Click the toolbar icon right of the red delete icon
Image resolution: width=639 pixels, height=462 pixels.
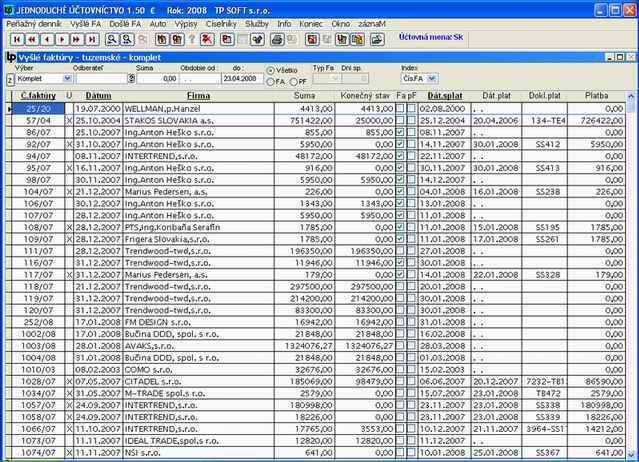point(227,40)
